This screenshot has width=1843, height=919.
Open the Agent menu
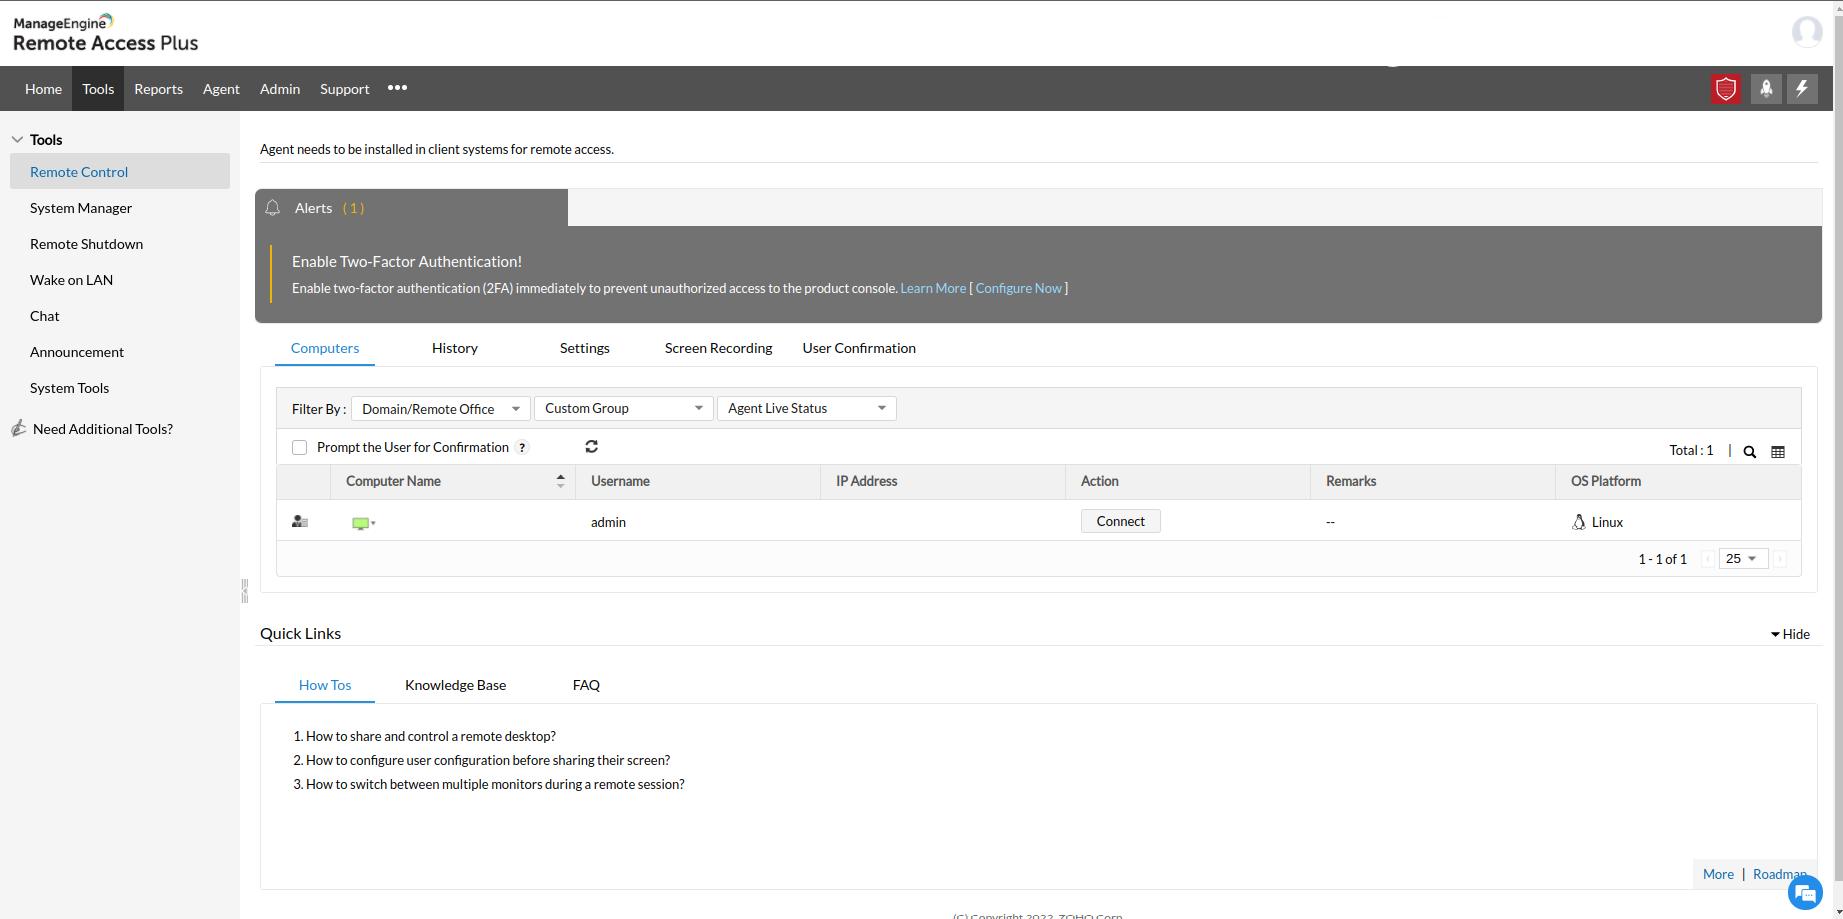coord(221,89)
